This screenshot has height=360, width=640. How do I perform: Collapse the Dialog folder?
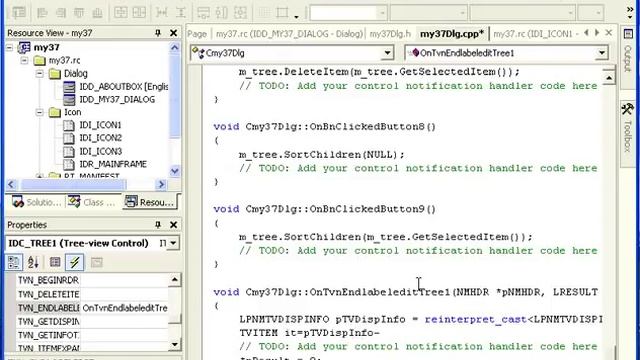coord(40,74)
